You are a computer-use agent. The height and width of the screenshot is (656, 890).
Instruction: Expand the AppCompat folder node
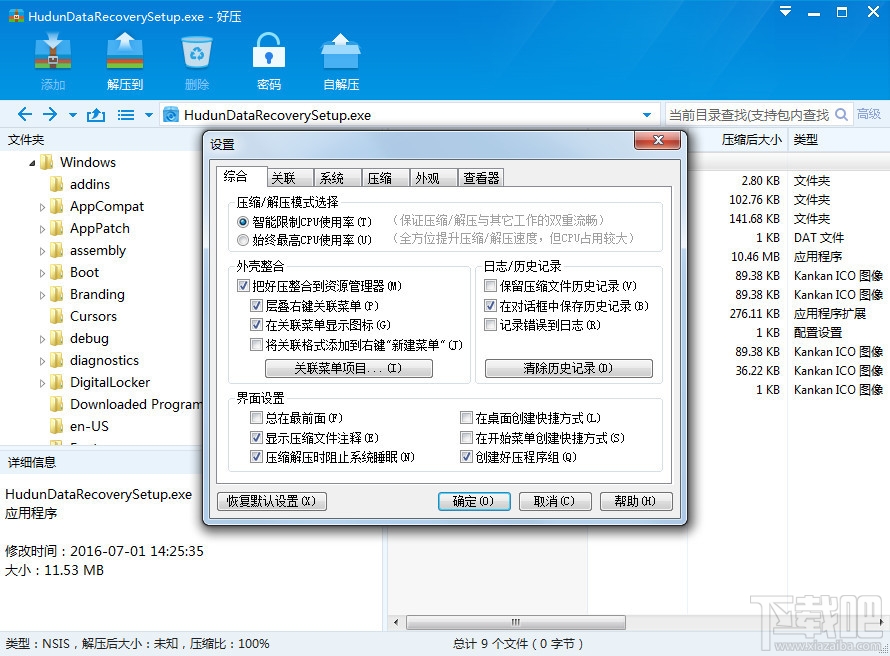[x=42, y=208]
